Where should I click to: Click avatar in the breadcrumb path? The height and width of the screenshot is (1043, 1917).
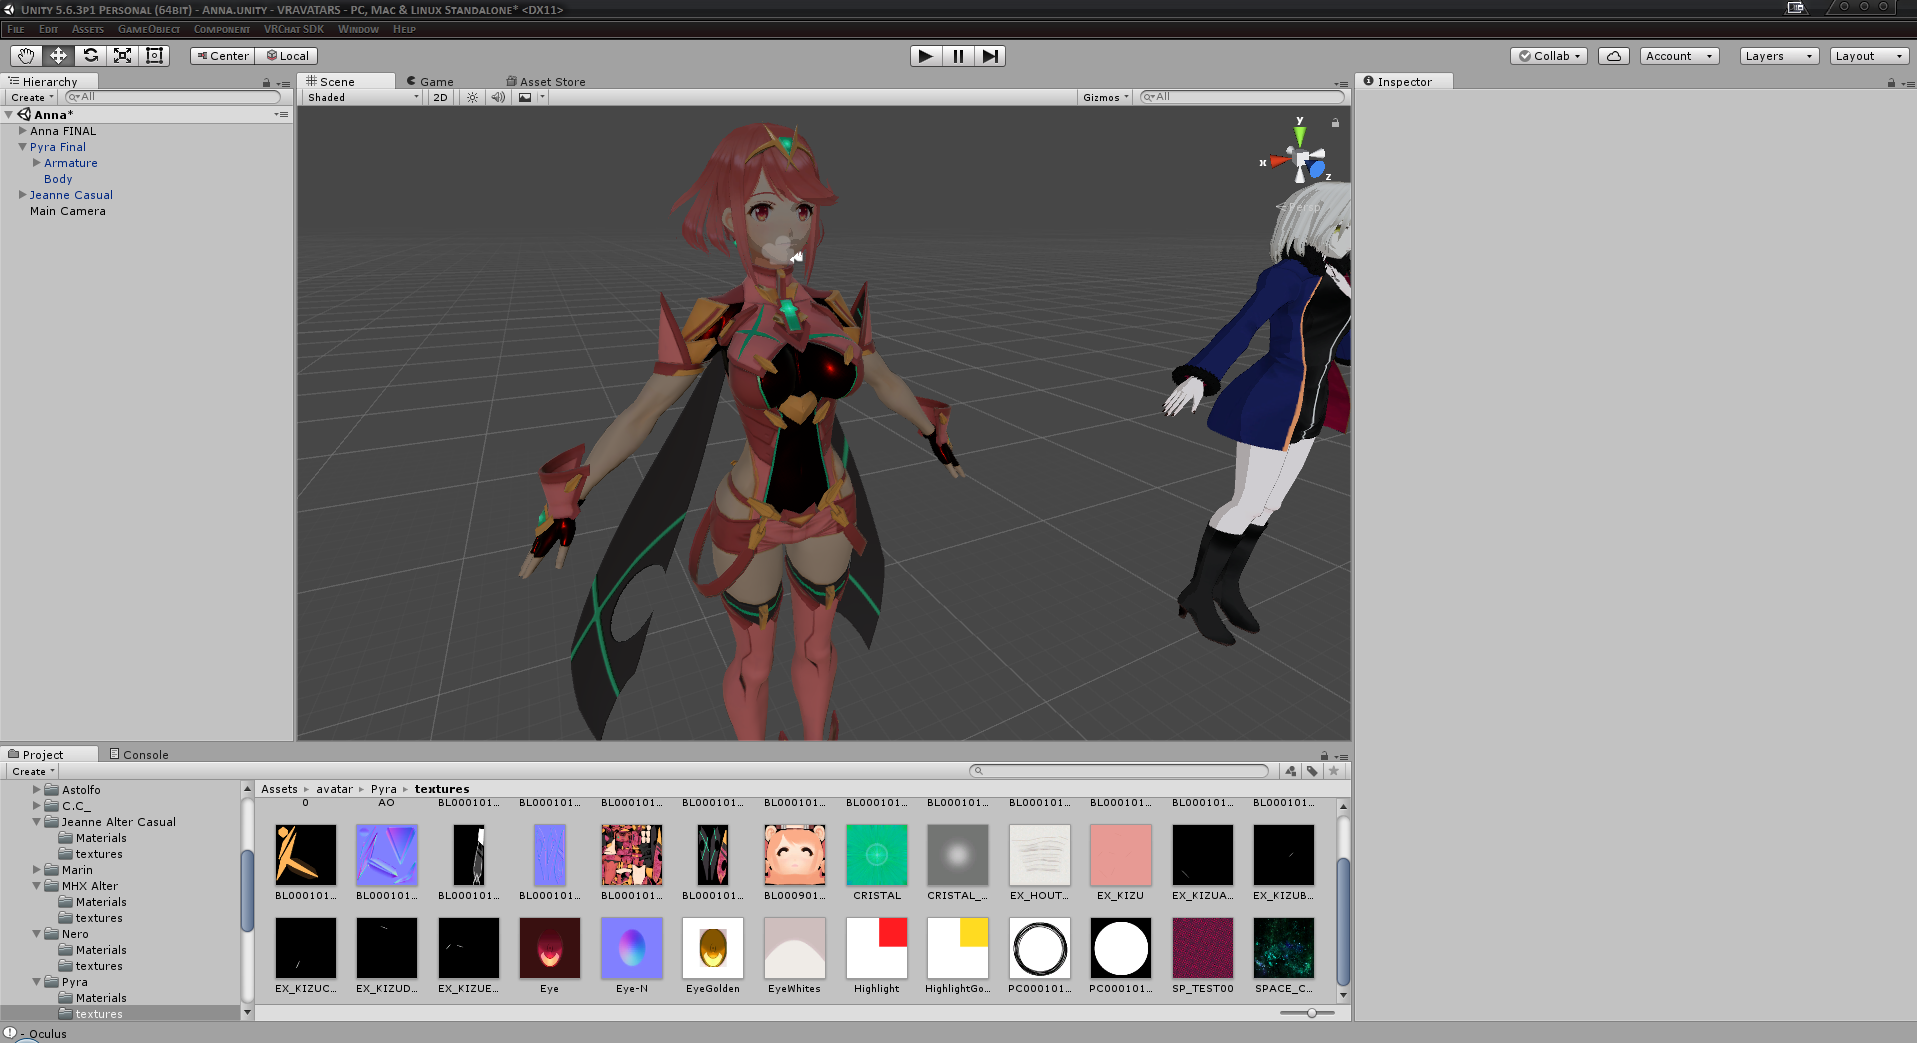click(x=334, y=789)
